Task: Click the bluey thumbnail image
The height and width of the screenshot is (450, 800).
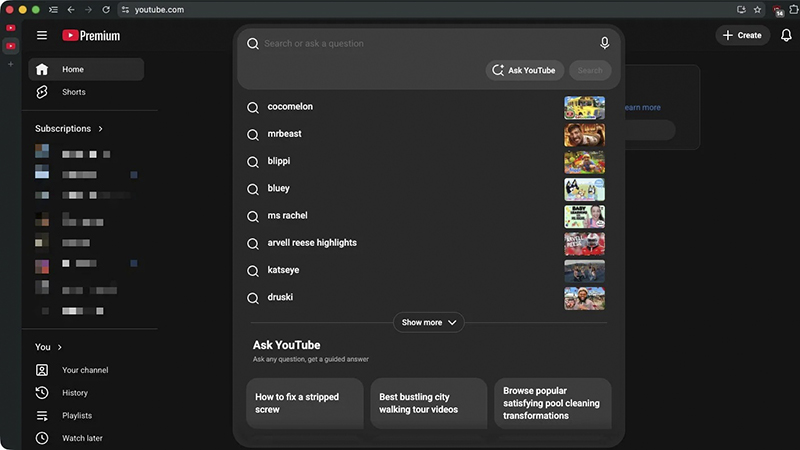Action: (584, 189)
